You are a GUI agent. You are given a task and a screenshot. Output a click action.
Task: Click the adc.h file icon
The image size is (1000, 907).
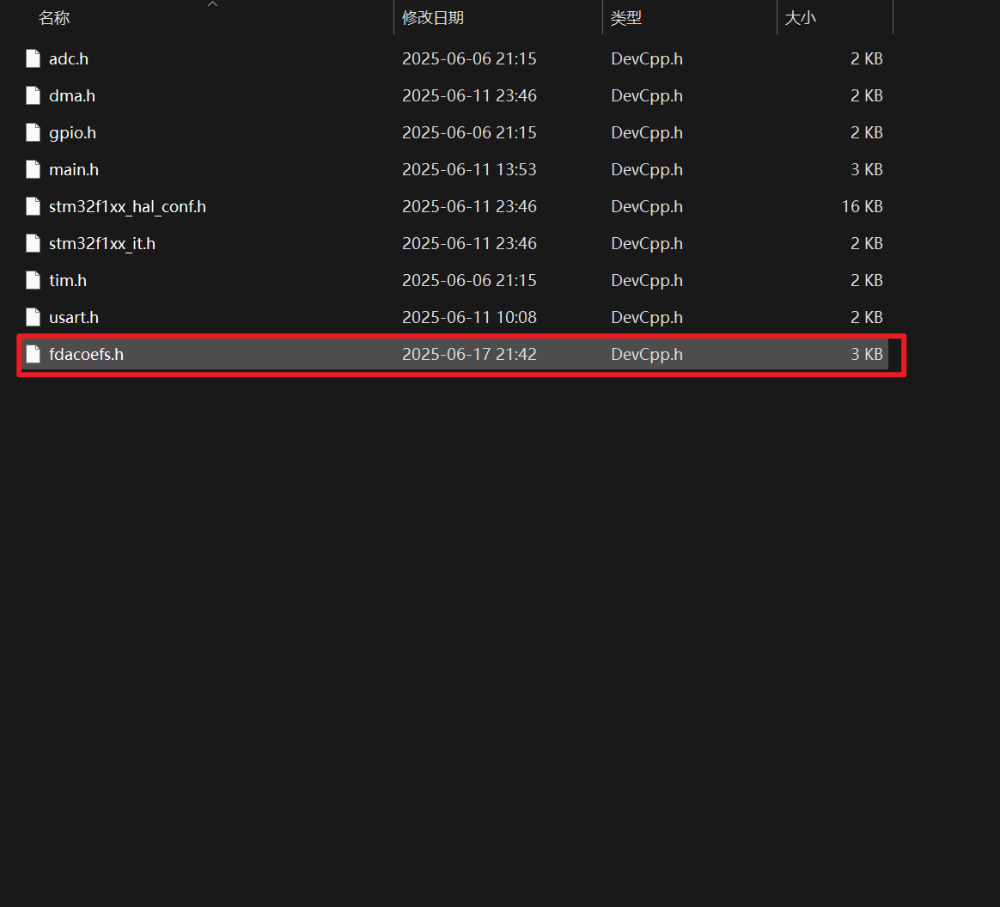tap(33, 59)
